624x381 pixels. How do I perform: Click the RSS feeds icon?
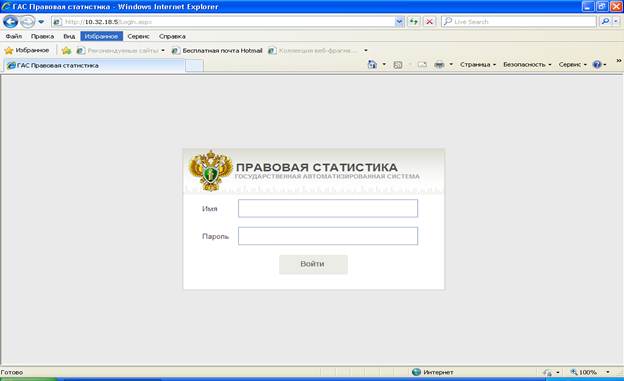coord(398,64)
